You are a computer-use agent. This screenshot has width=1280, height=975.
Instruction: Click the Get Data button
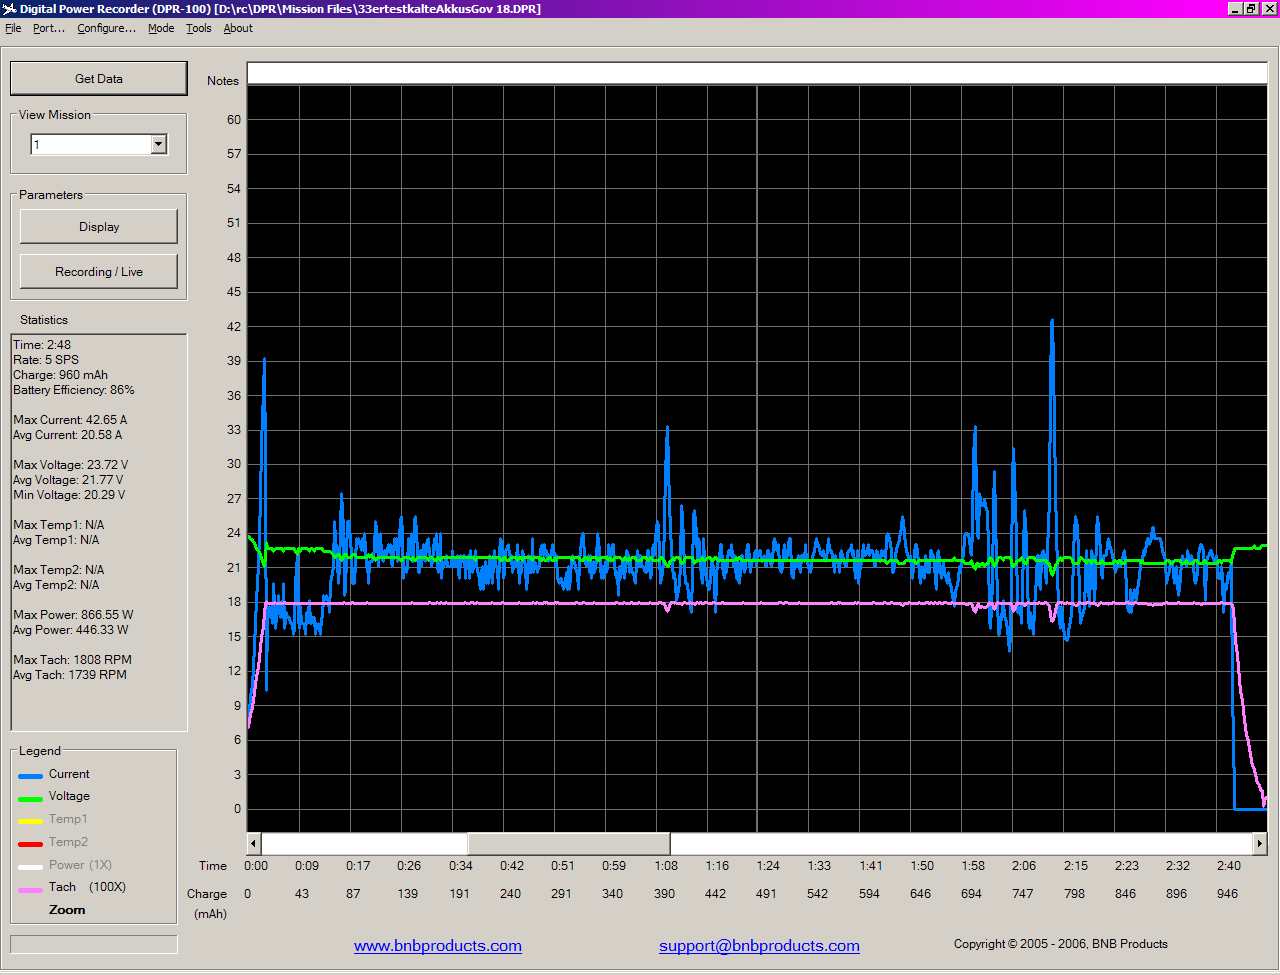point(98,78)
